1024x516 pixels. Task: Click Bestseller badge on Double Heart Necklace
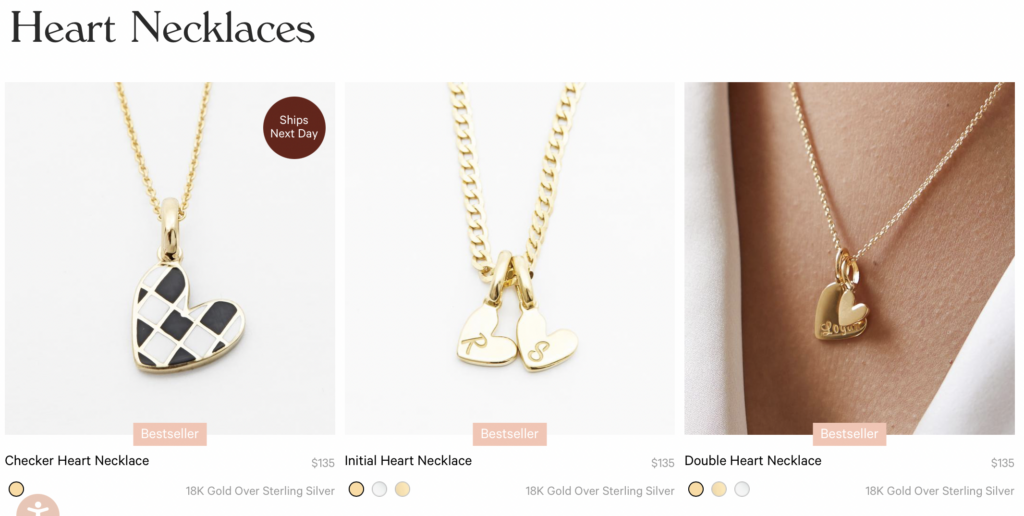click(x=849, y=434)
